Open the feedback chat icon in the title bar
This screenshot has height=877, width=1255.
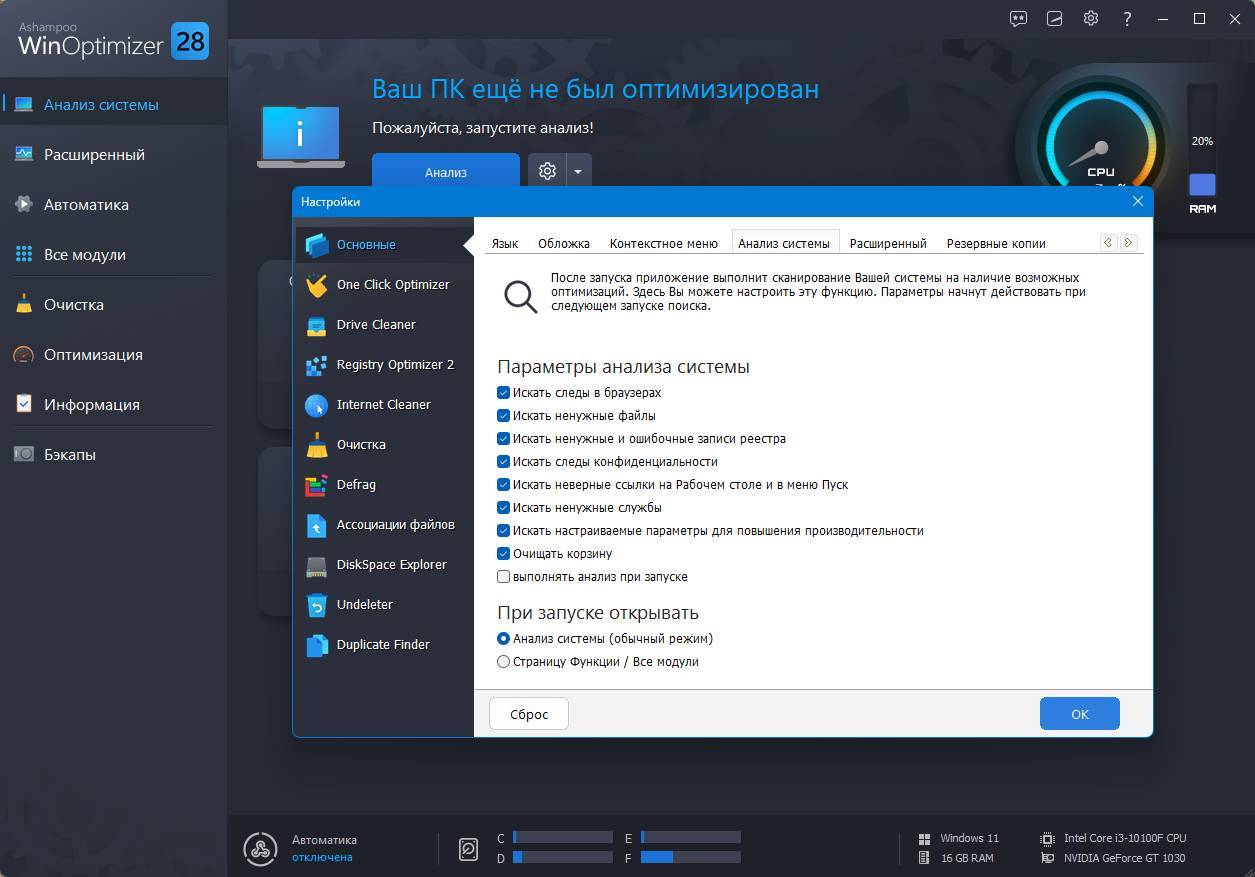point(1018,18)
